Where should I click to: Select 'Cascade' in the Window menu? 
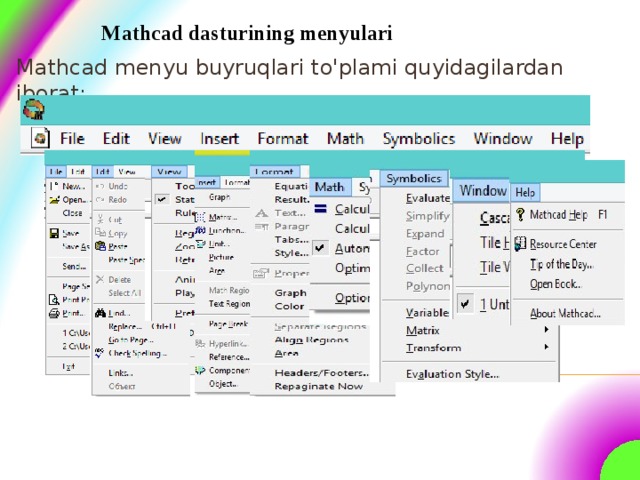[x=495, y=218]
